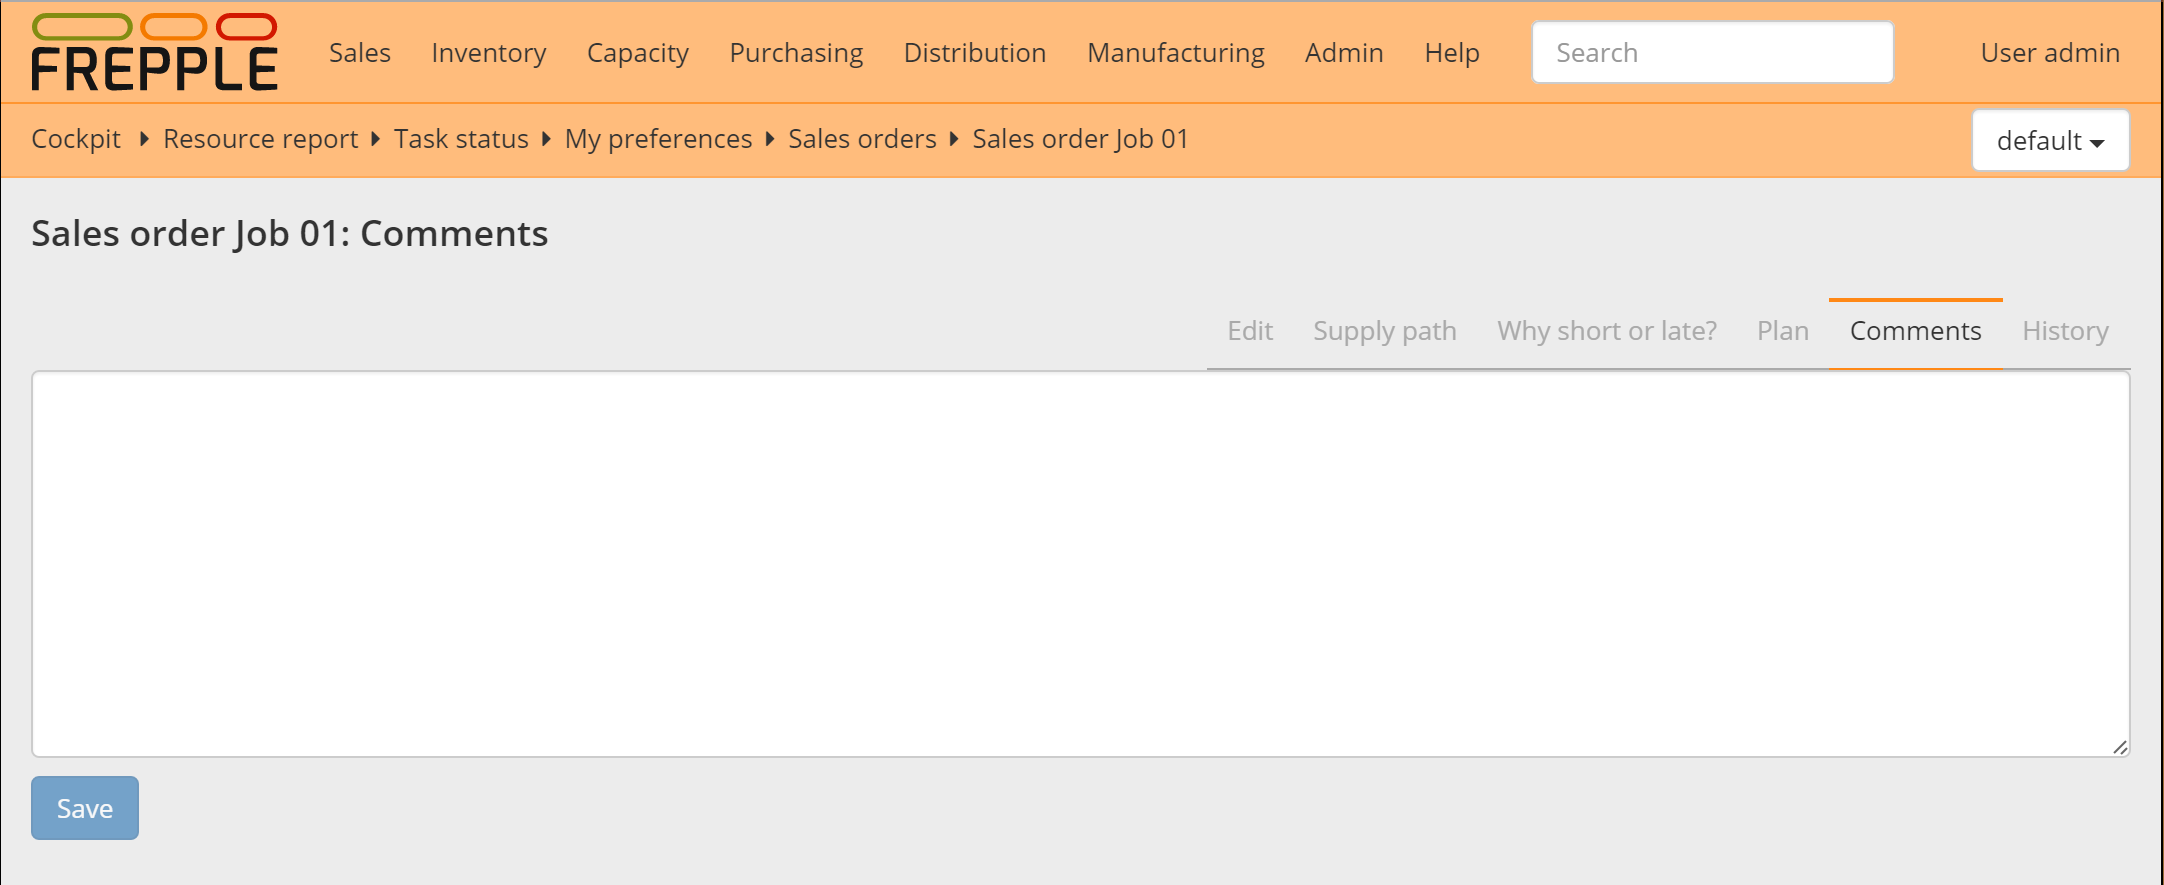
Task: Switch to the Supply path tab
Action: point(1385,331)
